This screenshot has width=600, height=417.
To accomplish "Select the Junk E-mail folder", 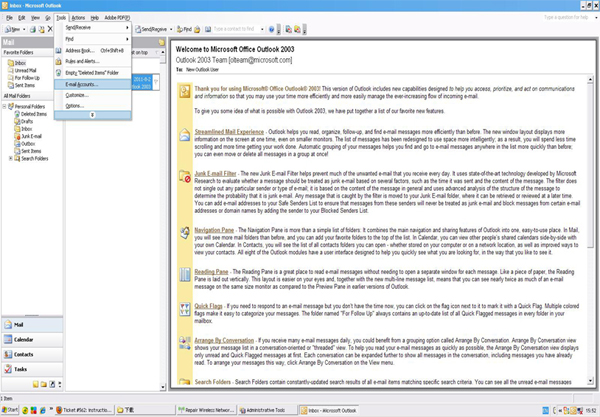I will coord(28,136).
